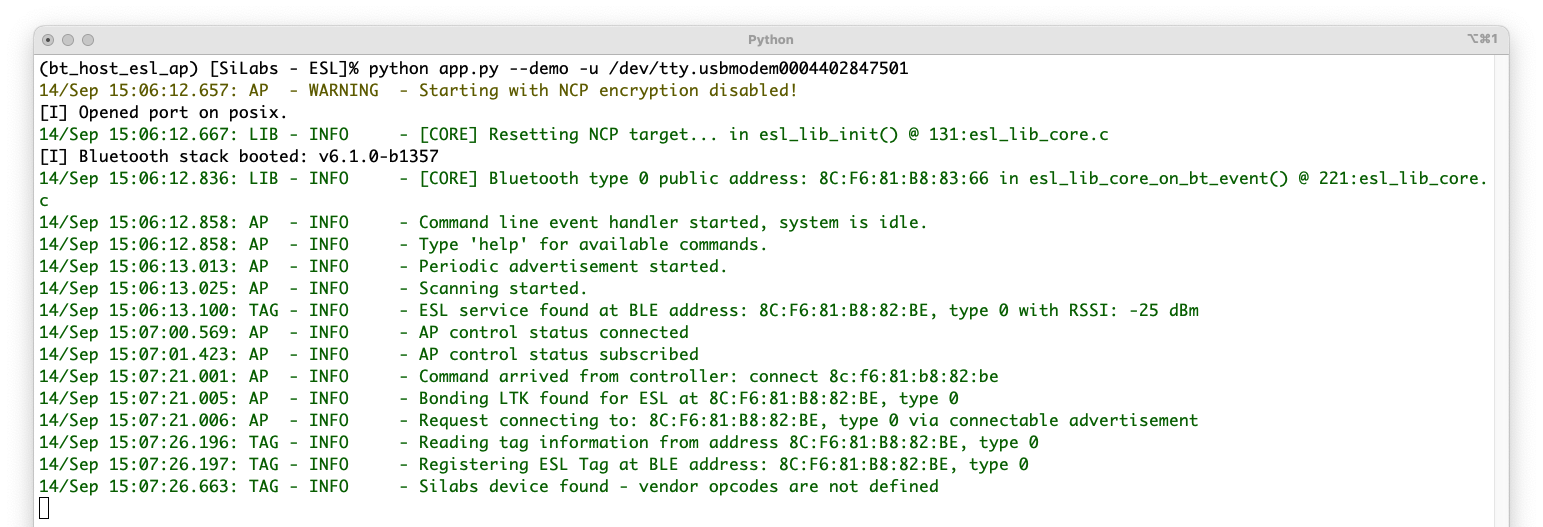Screen dimensions: 1543x527
Task: Click 'AP control status subscribed' line
Action: 558,355
